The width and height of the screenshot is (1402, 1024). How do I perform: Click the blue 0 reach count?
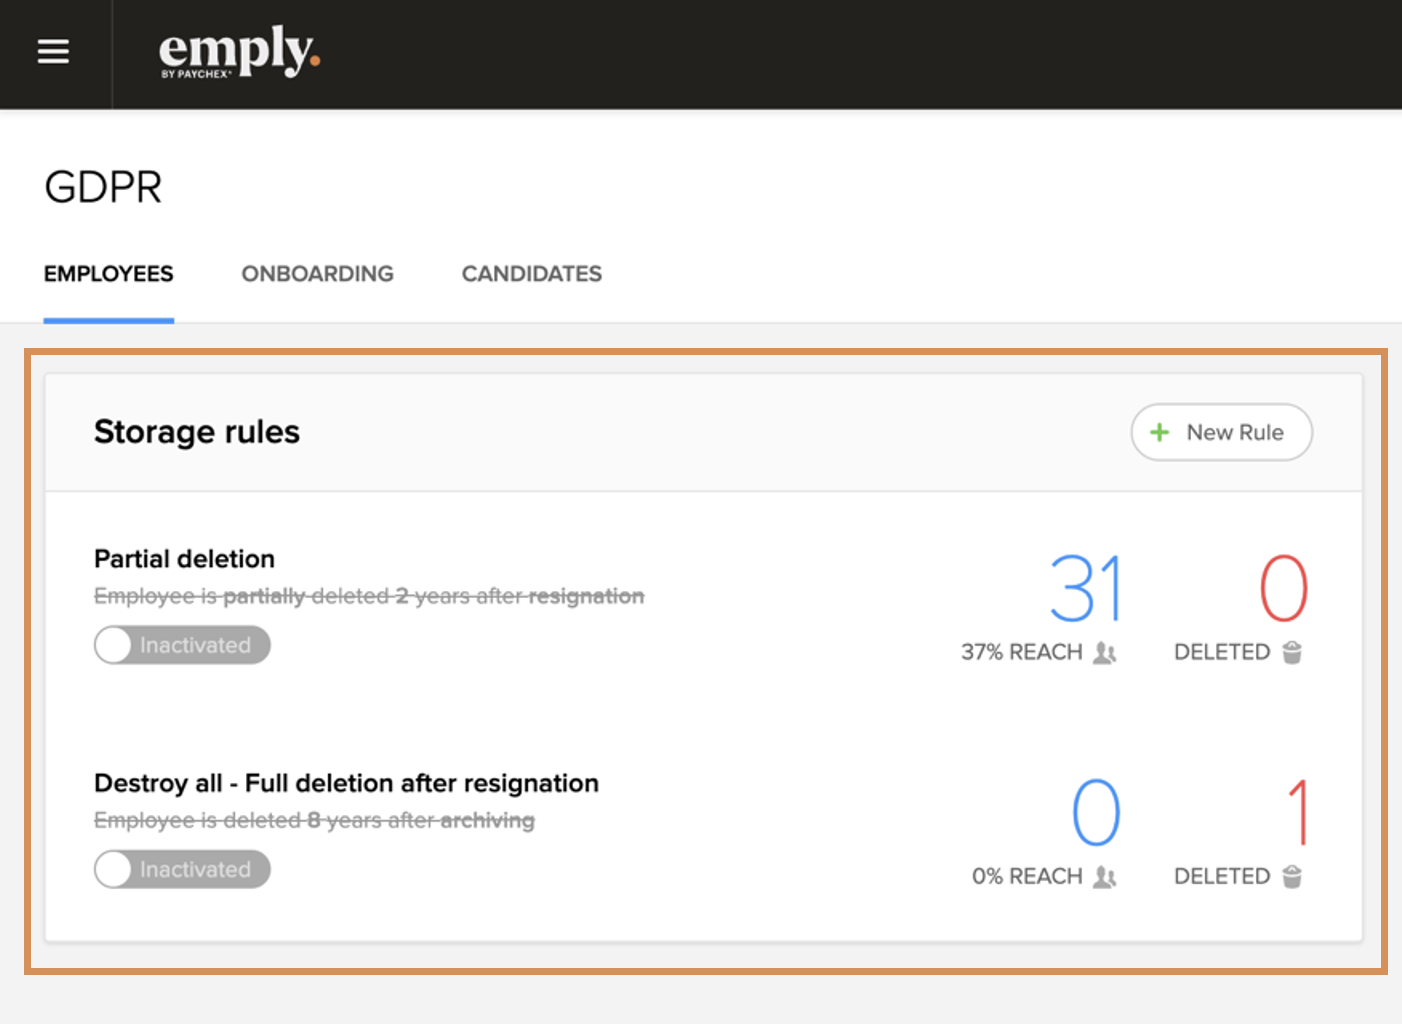1096,813
